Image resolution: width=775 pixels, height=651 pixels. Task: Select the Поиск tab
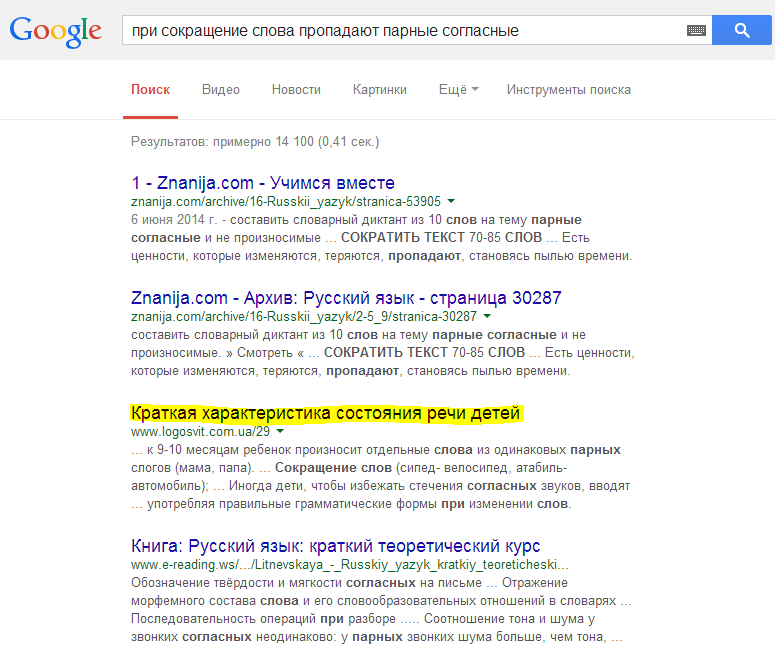(150, 89)
